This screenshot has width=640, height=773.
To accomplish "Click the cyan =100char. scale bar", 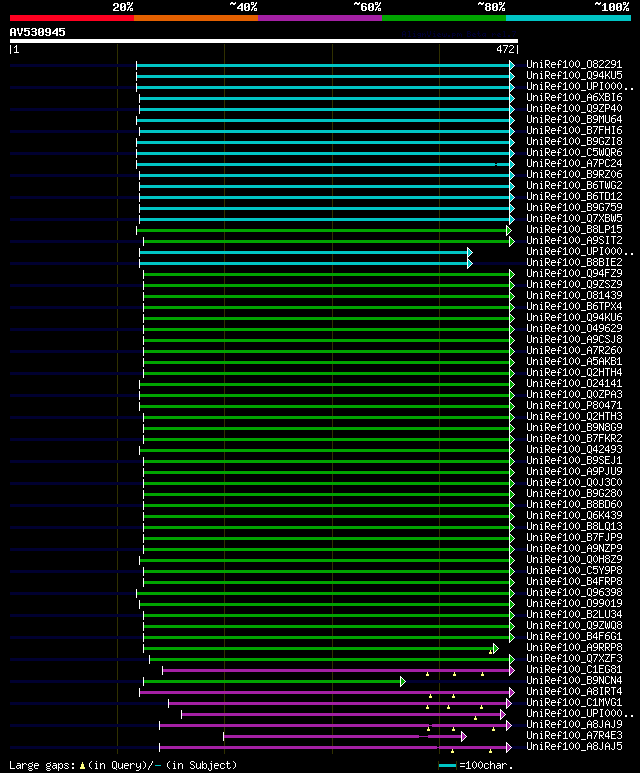I will pyautogui.click(x=447, y=766).
